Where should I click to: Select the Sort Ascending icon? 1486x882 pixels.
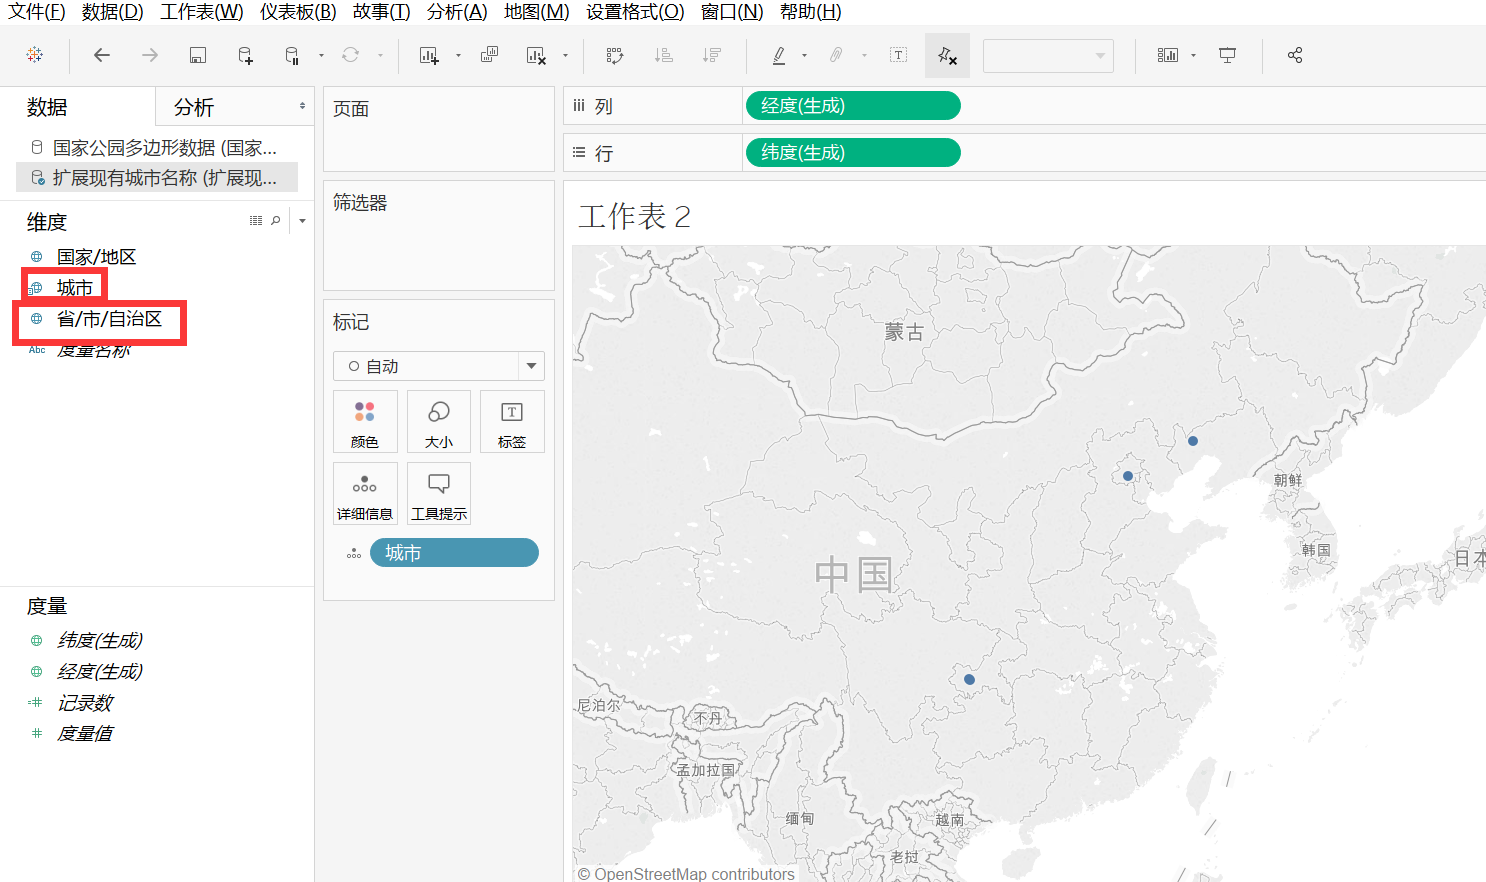point(664,55)
